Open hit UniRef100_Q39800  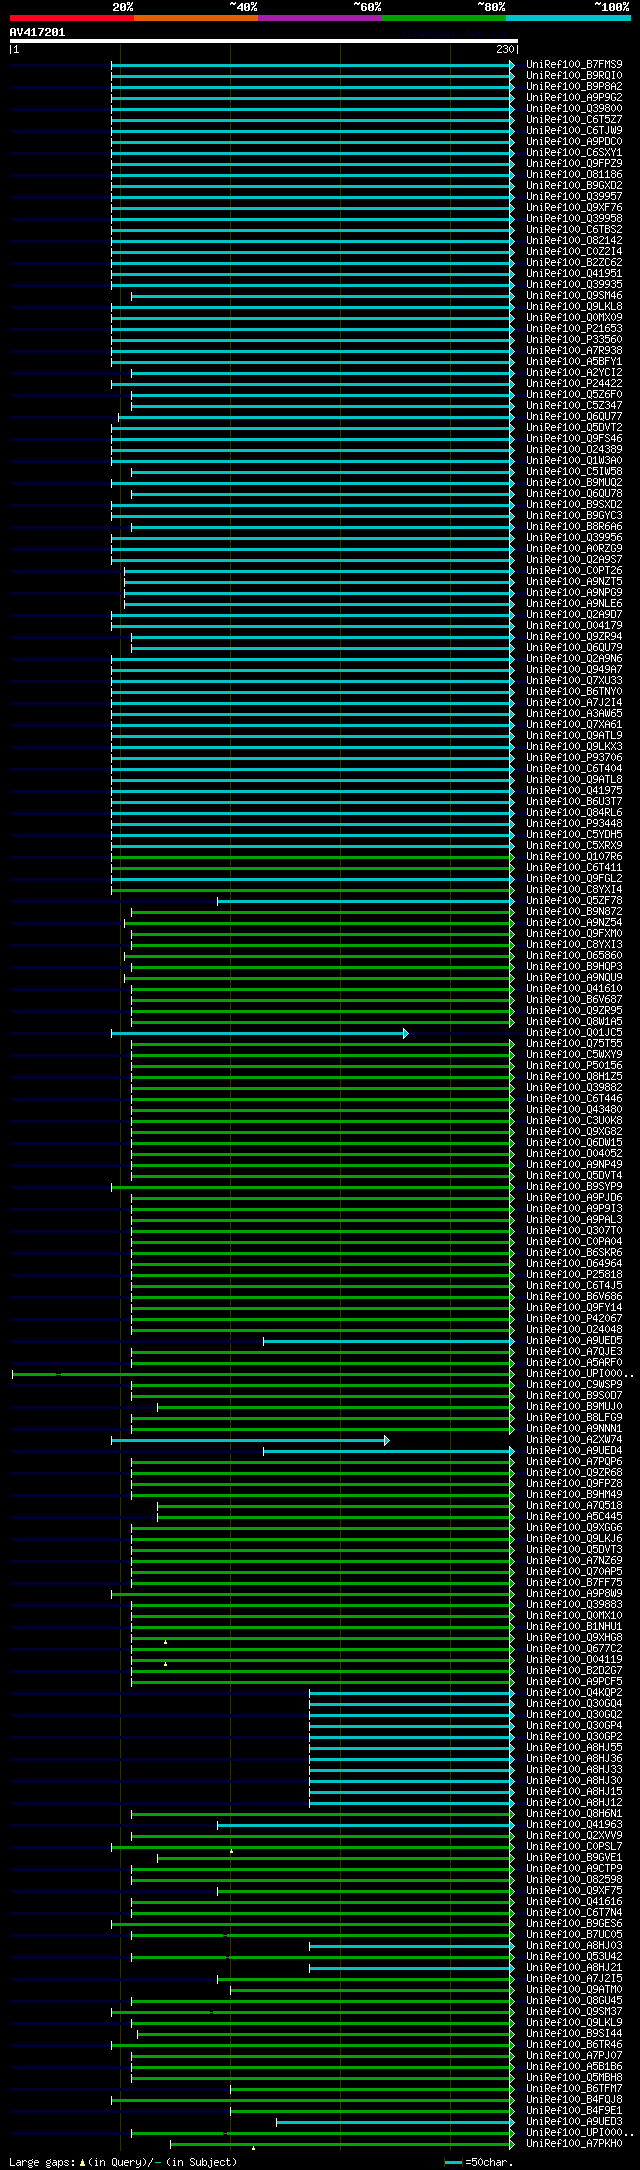(574, 109)
